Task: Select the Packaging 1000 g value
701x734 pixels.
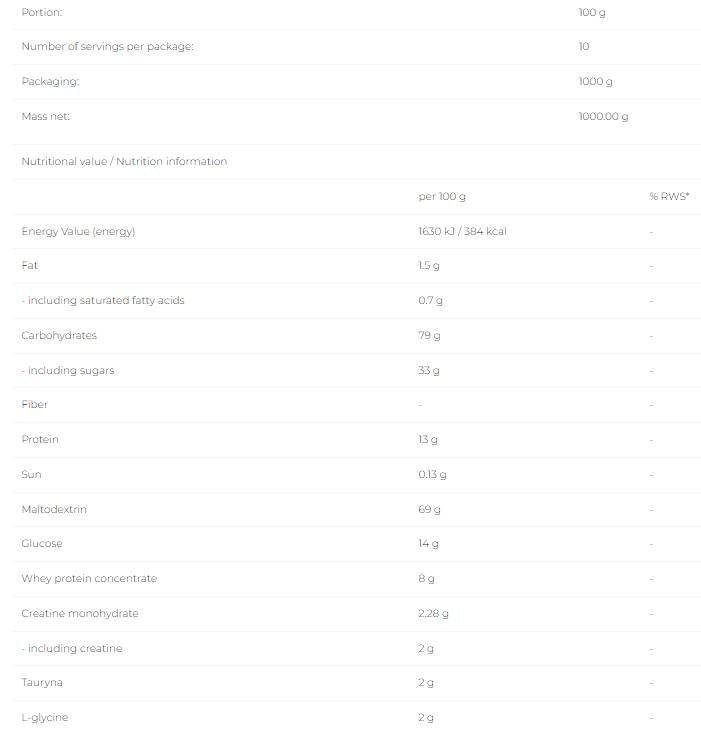Action: [x=595, y=81]
